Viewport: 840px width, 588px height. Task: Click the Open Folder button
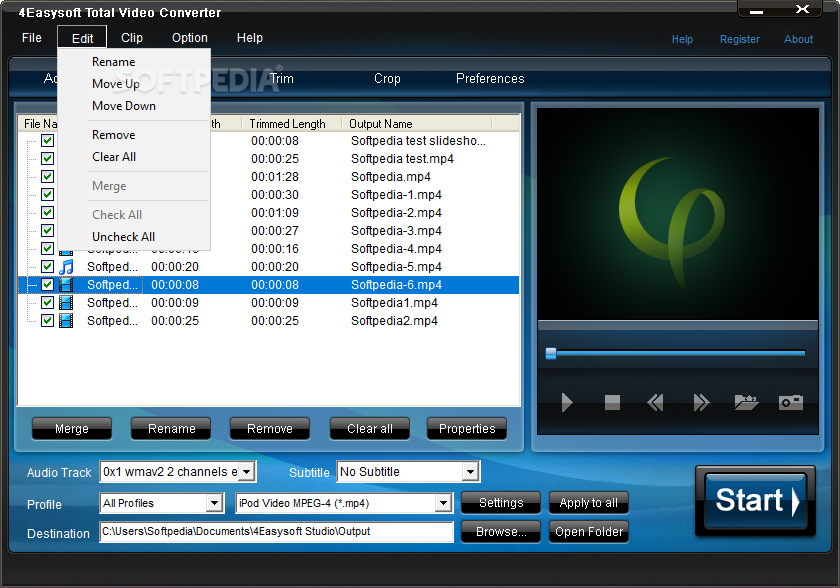(589, 532)
